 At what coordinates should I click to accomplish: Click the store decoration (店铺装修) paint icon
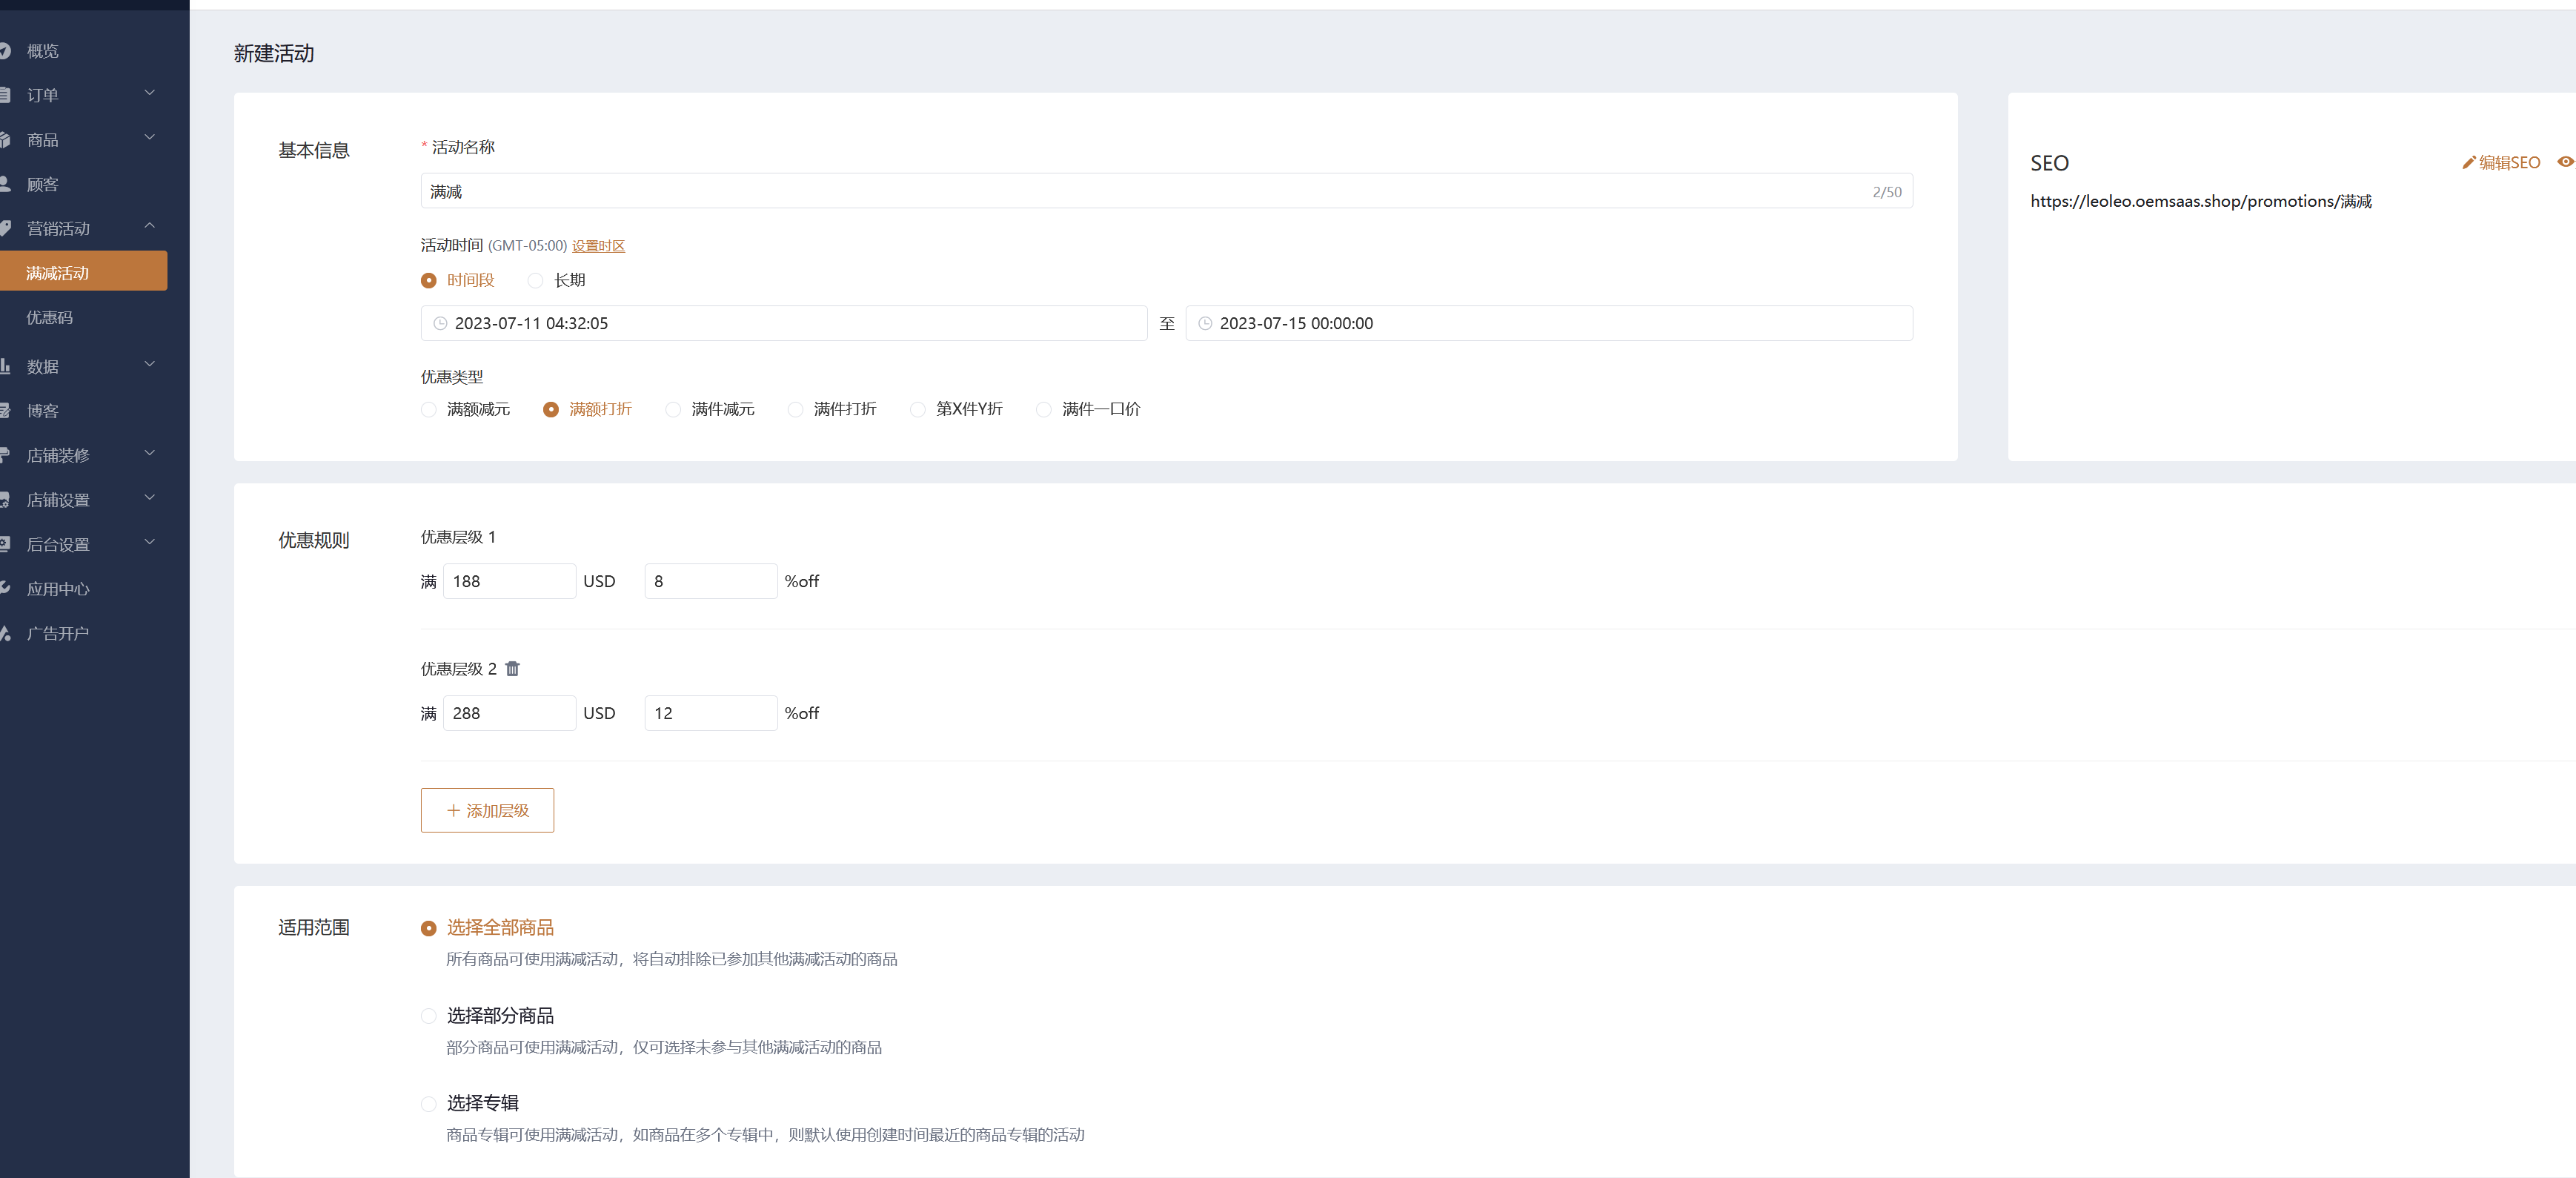[x=4, y=455]
